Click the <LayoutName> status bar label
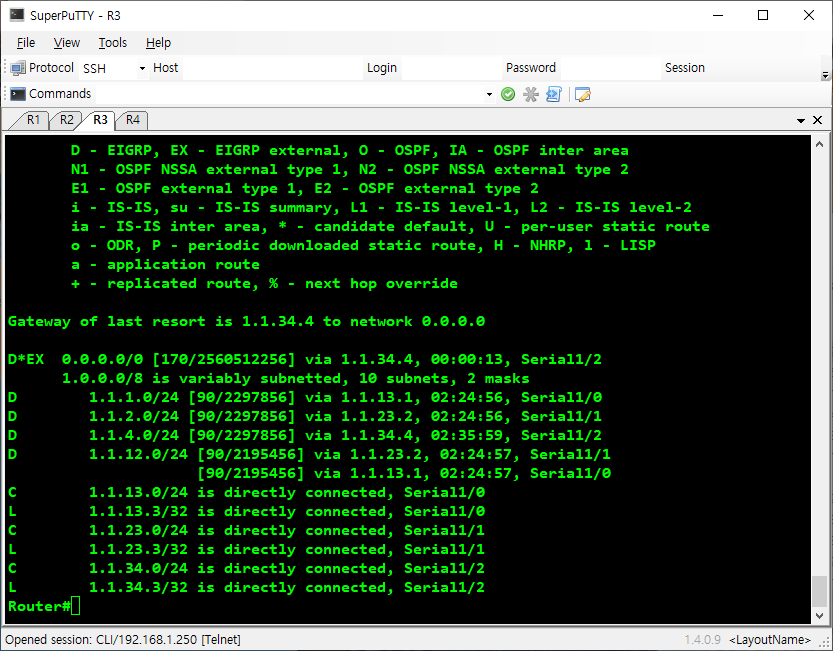Viewport: 833px width, 651px height. [x=770, y=640]
